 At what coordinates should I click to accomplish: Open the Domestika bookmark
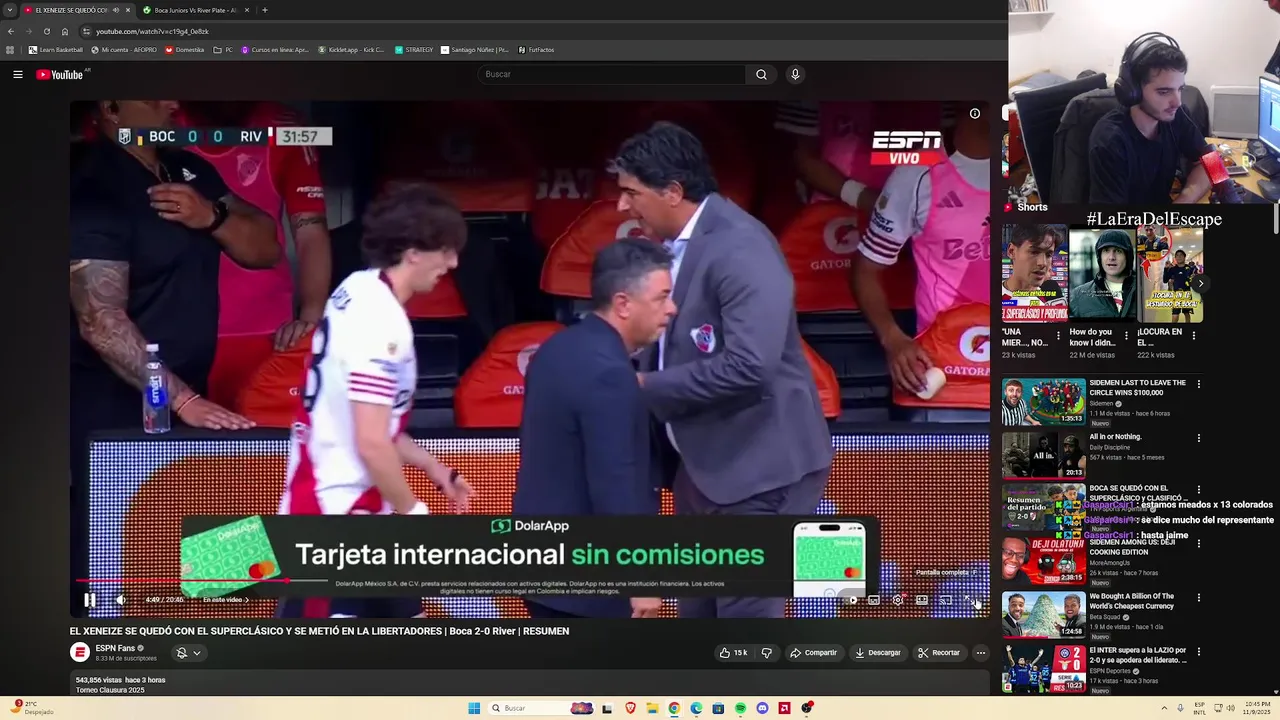point(185,50)
